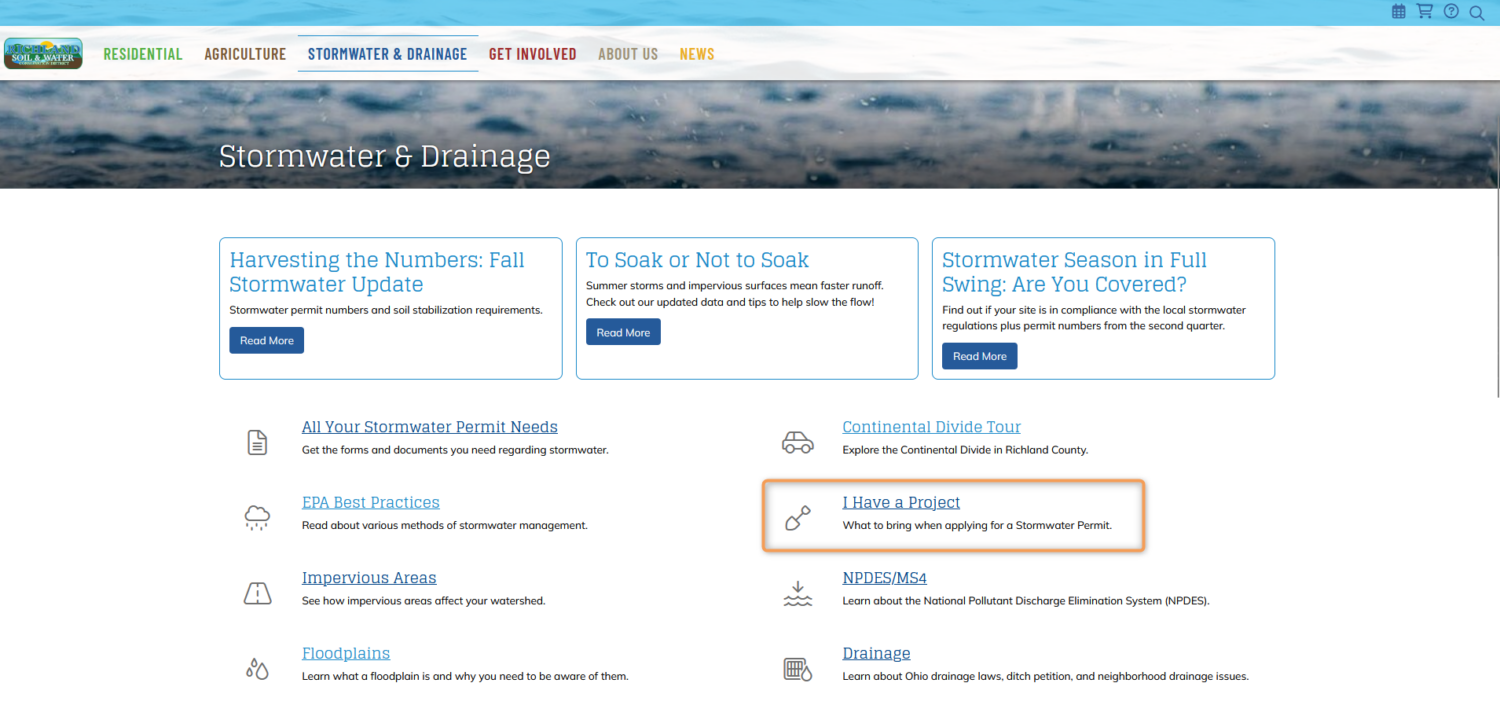Click the help question mark icon

pos(1451,11)
